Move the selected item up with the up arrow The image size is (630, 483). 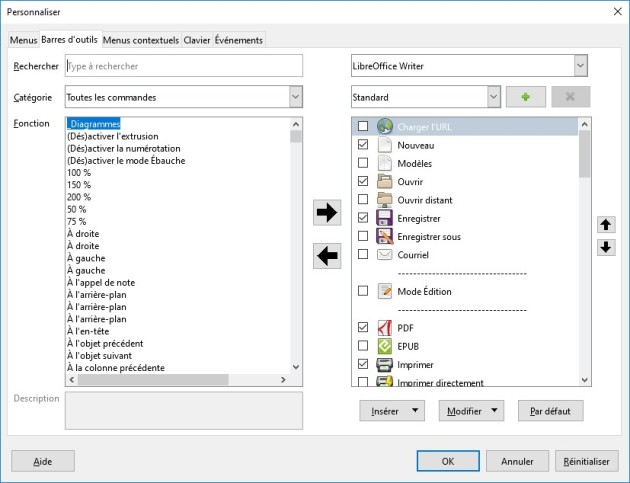tap(605, 225)
